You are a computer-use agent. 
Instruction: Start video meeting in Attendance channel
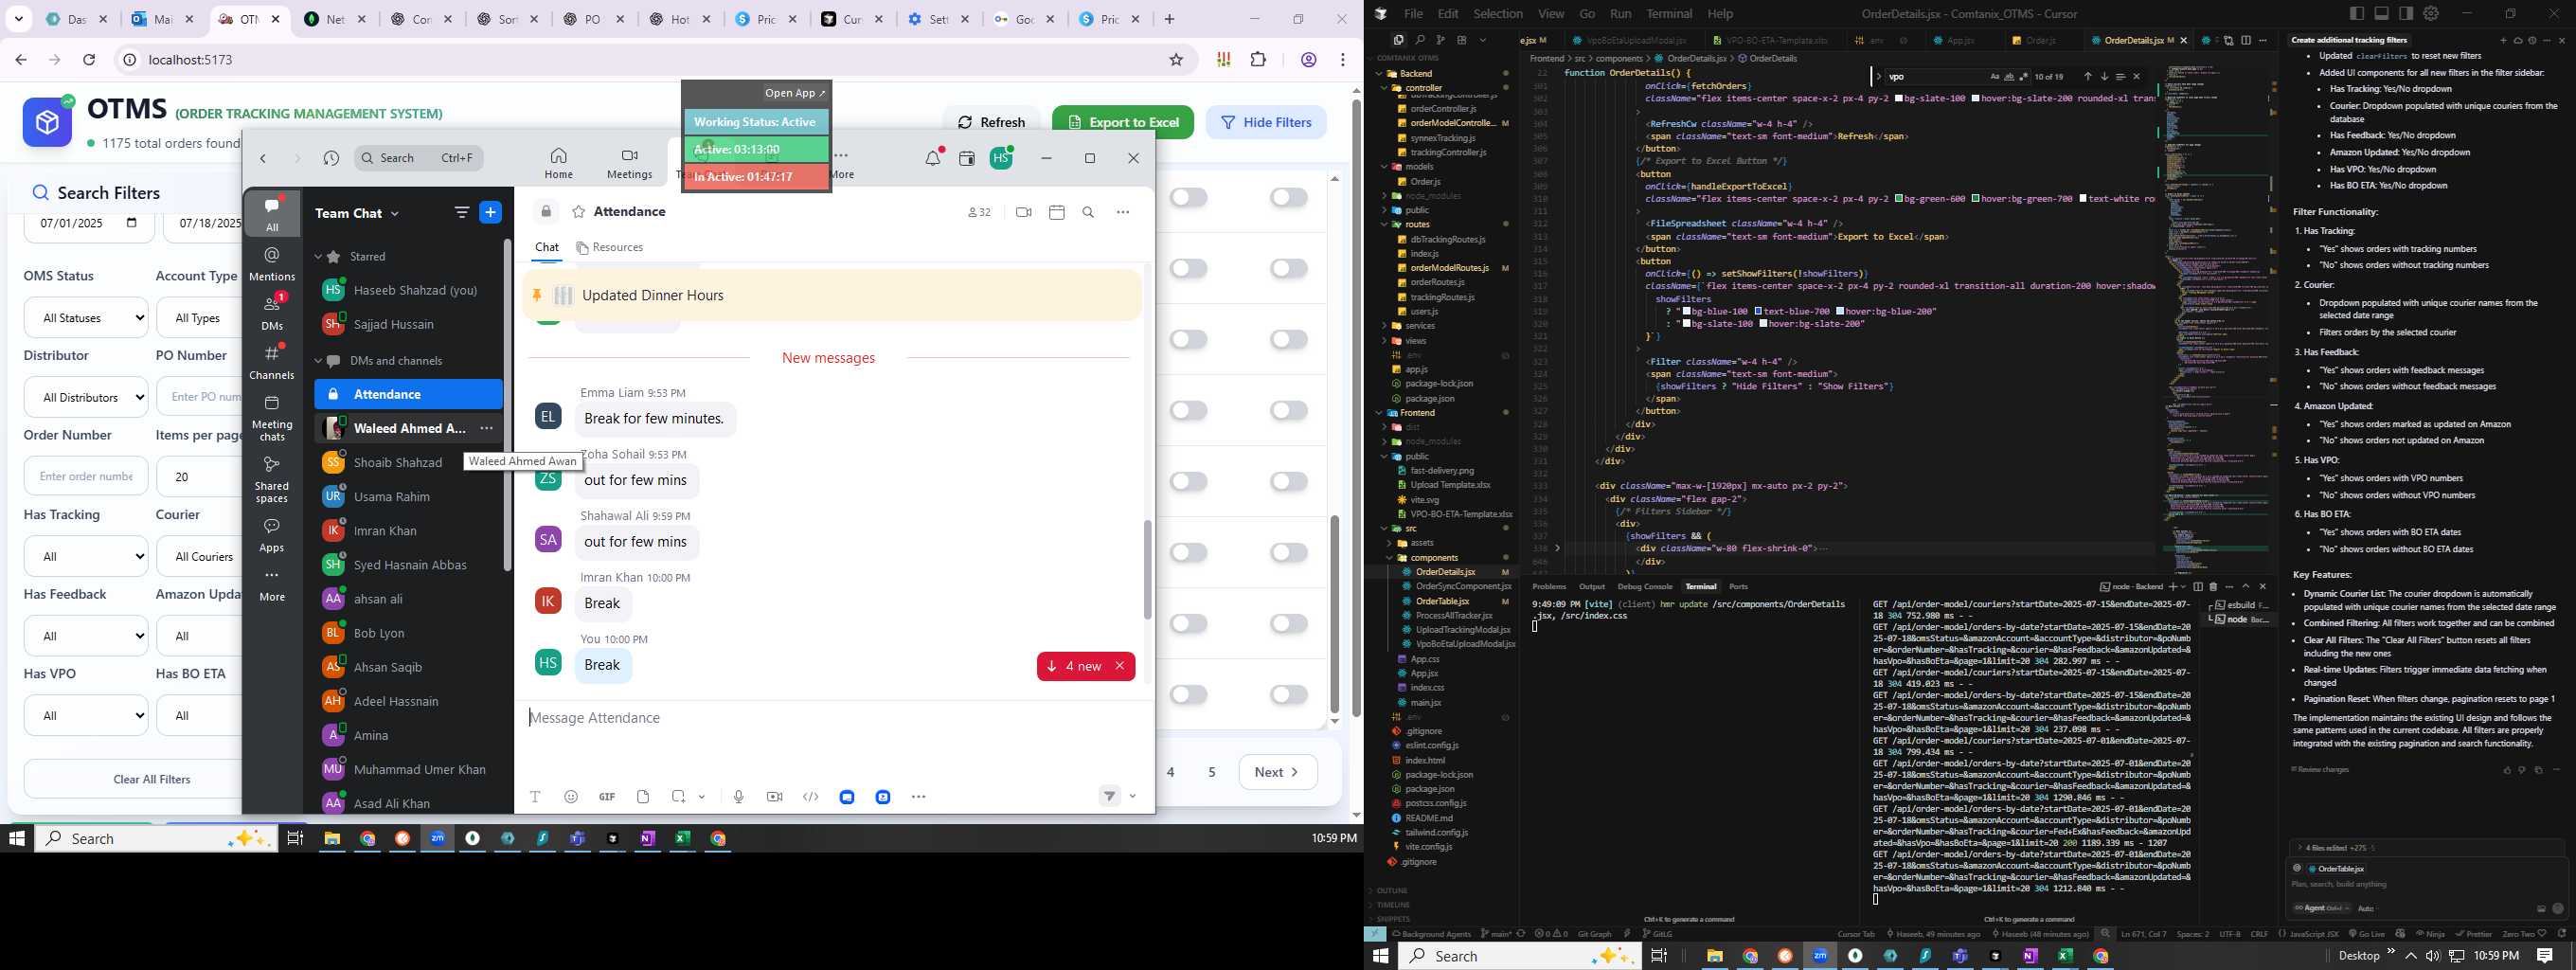[1023, 212]
